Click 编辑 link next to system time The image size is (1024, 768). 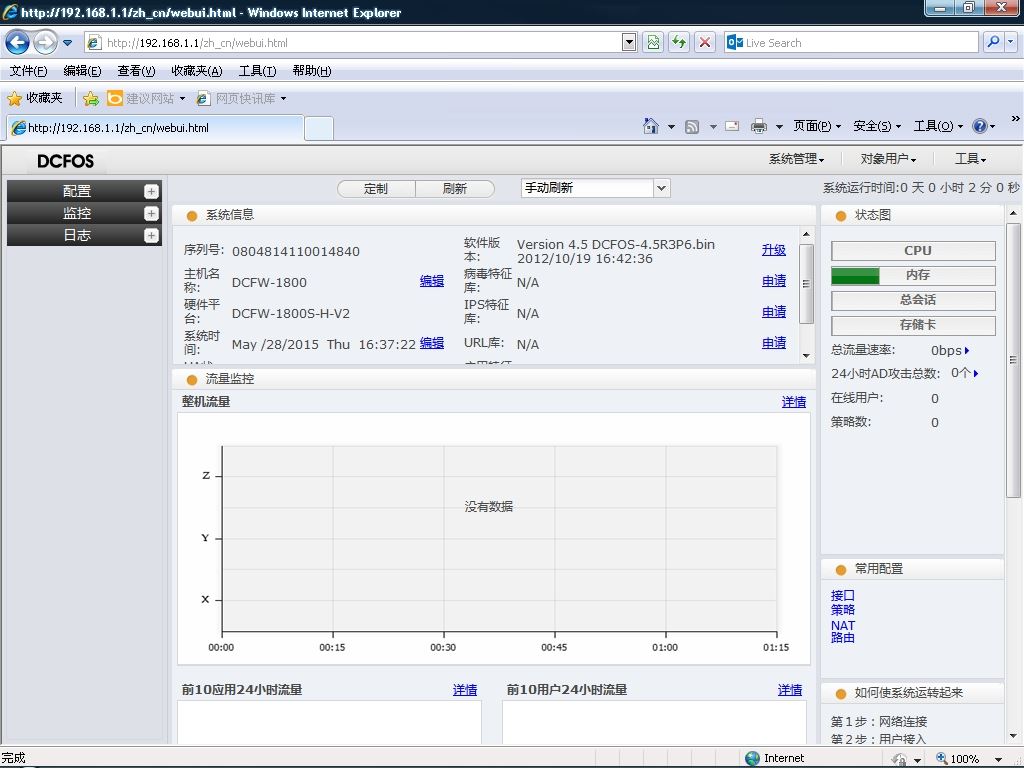(432, 343)
